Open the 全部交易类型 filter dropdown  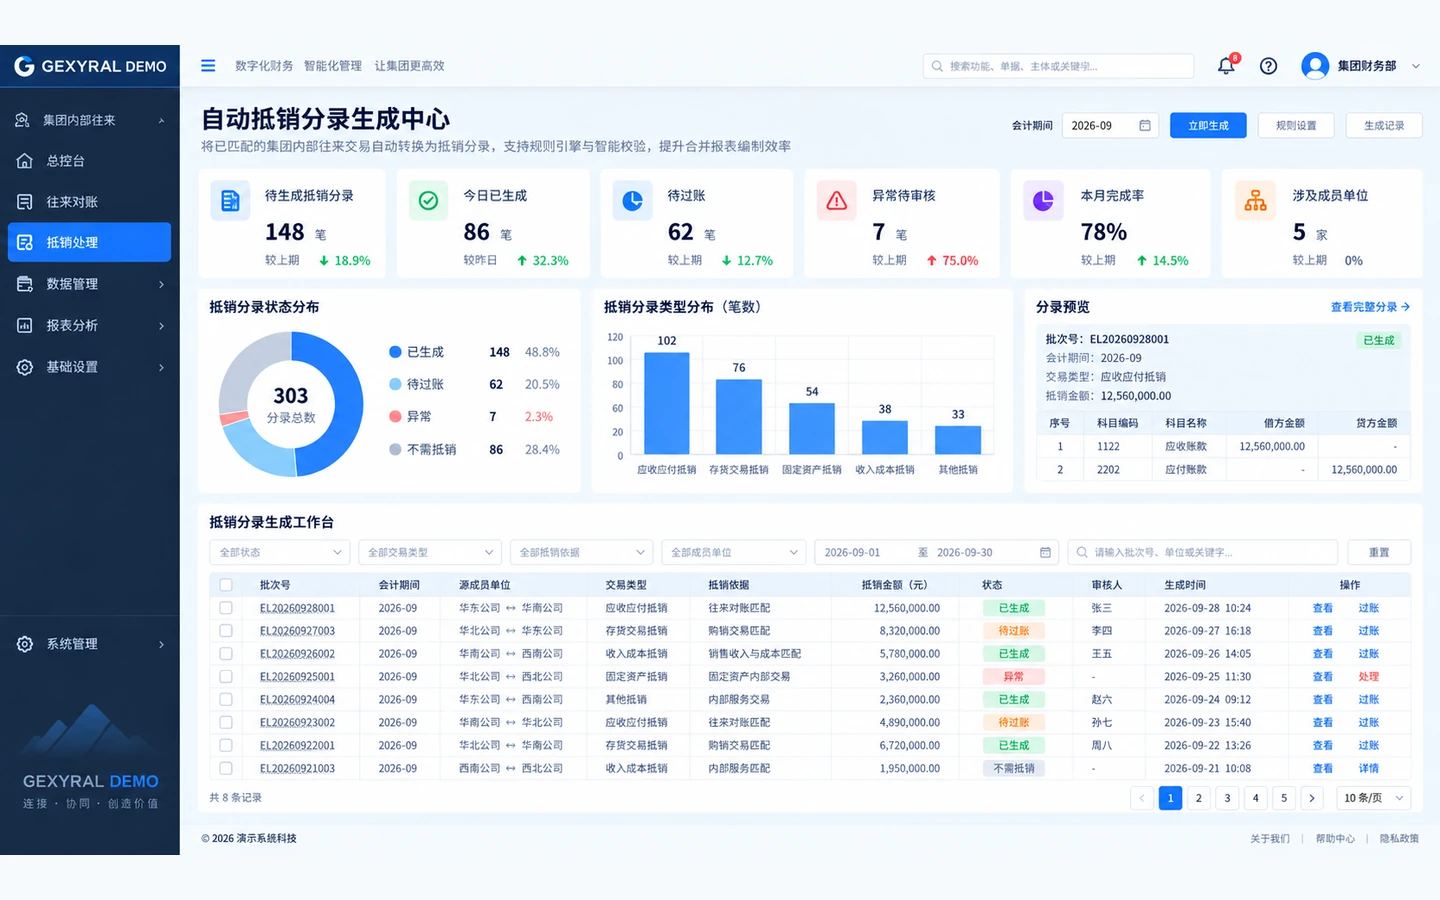point(430,552)
